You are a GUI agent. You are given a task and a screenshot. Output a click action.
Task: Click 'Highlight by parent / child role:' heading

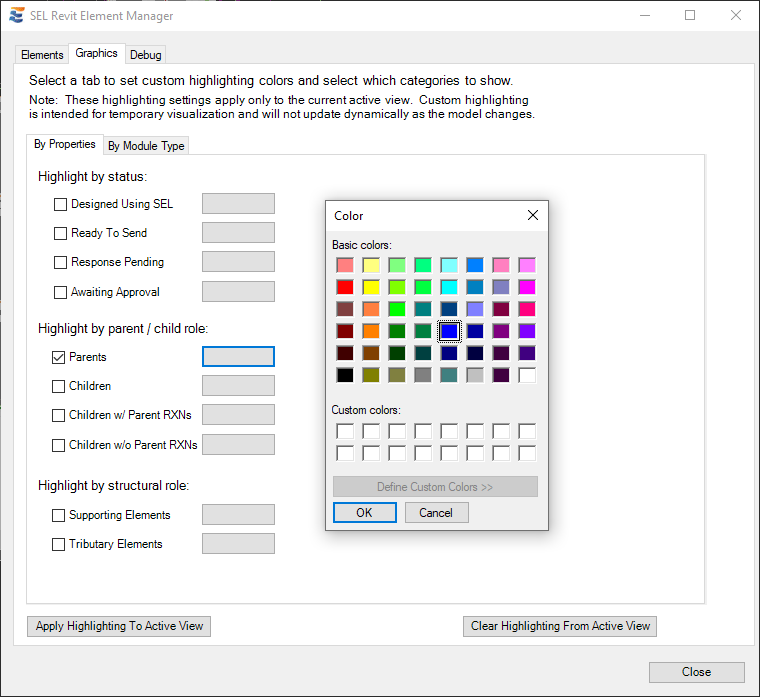click(123, 329)
